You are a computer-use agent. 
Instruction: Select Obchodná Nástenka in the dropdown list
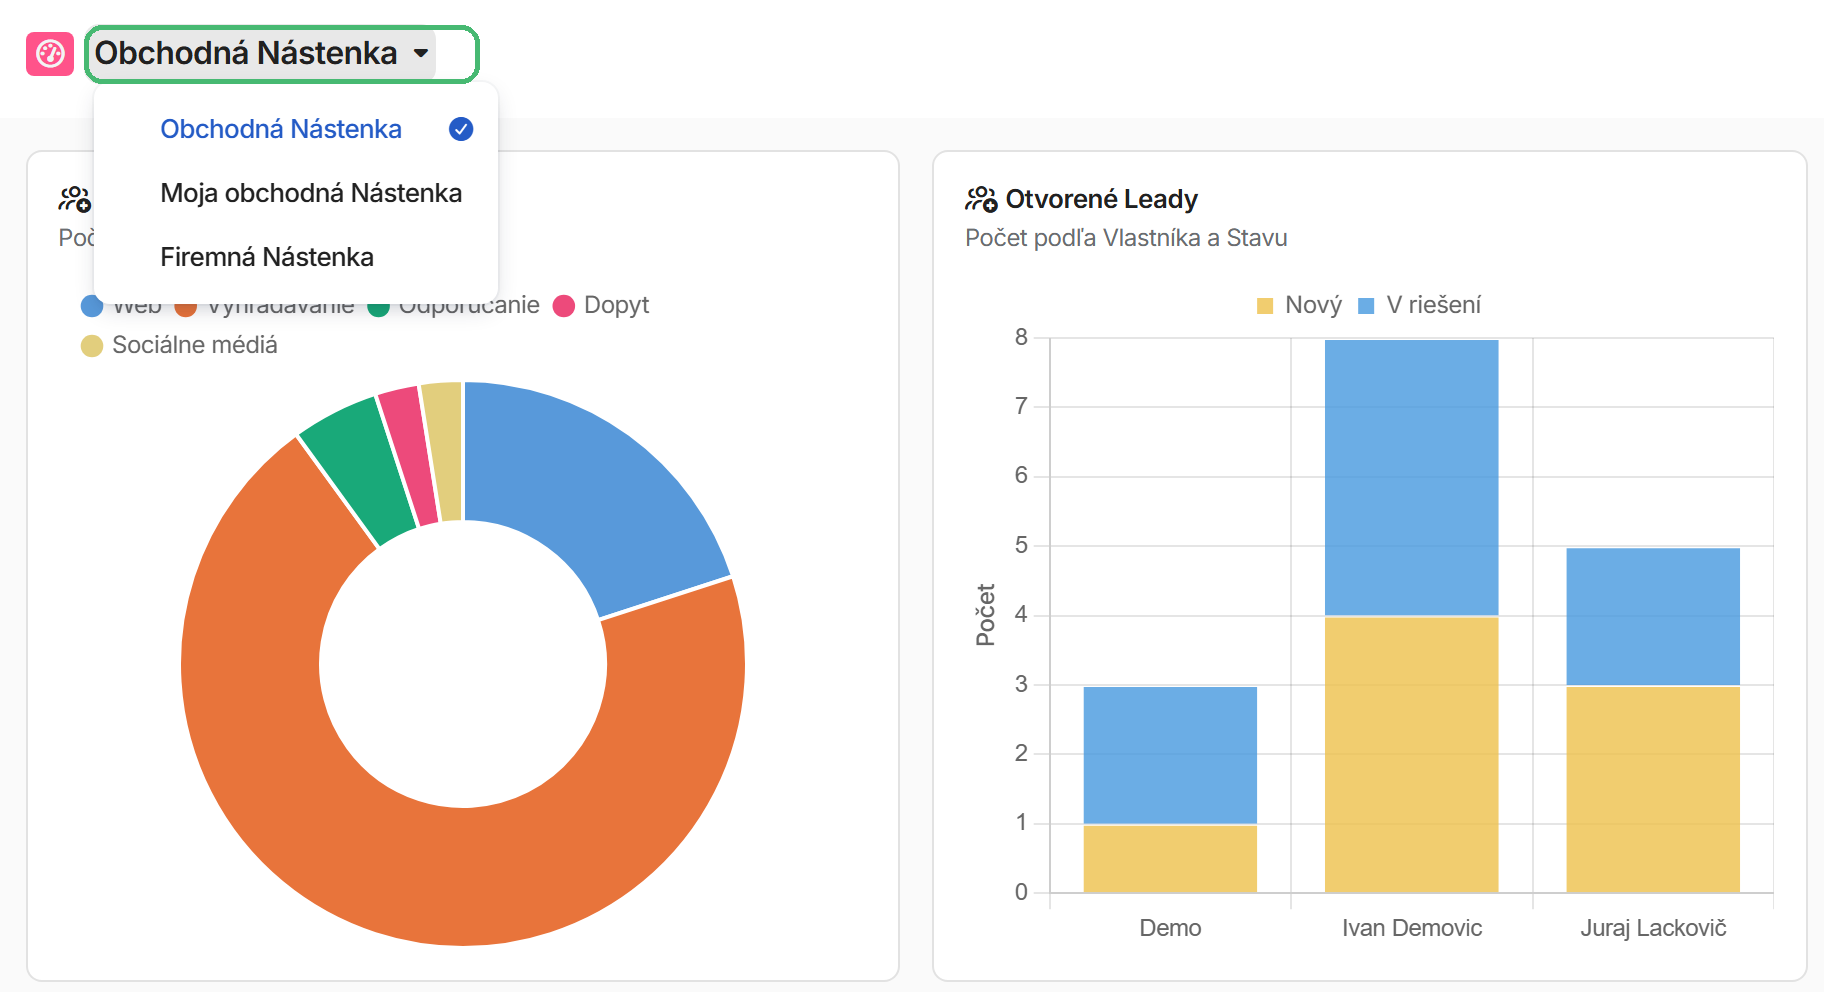[x=281, y=129]
